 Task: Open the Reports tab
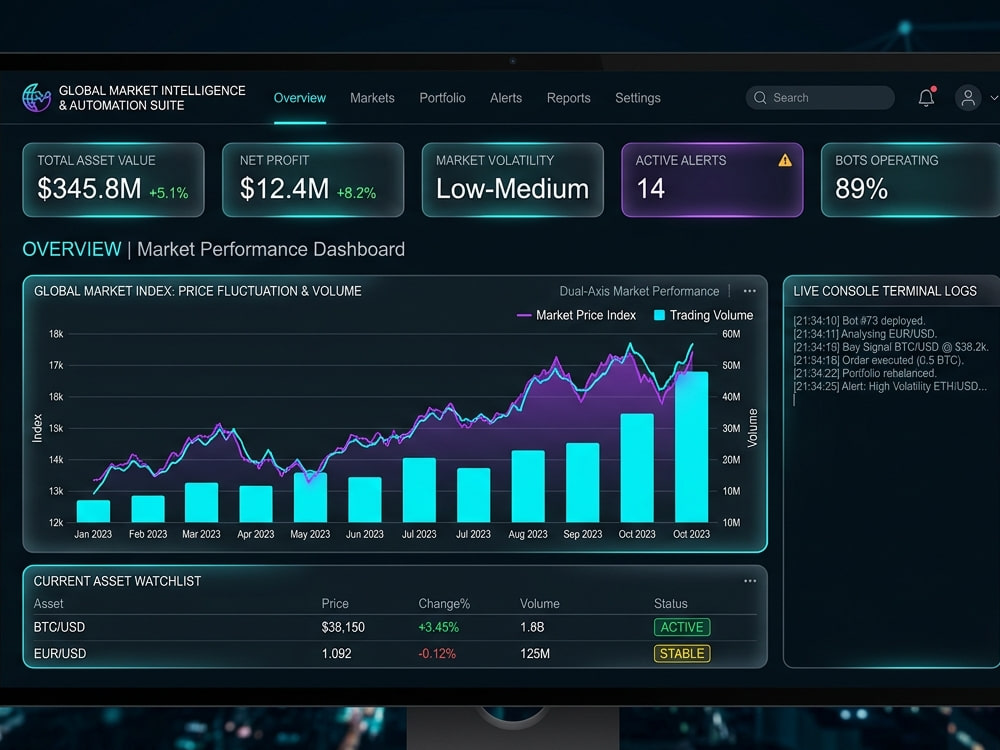(568, 98)
